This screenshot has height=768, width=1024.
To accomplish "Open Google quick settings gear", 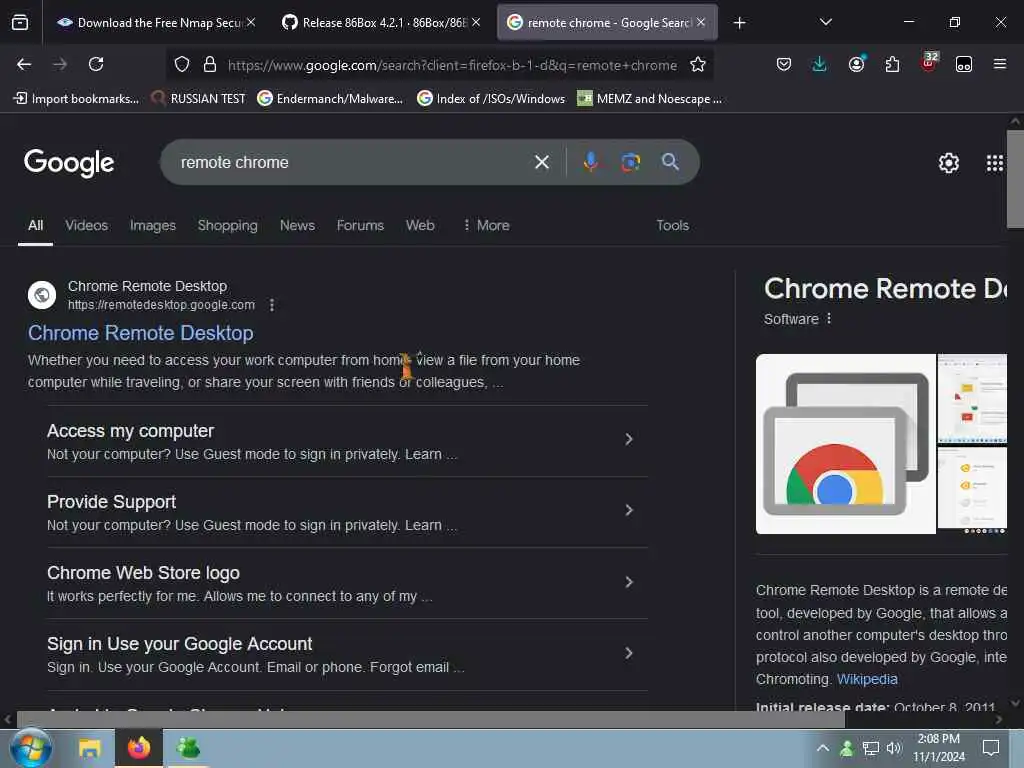I will 948,163.
